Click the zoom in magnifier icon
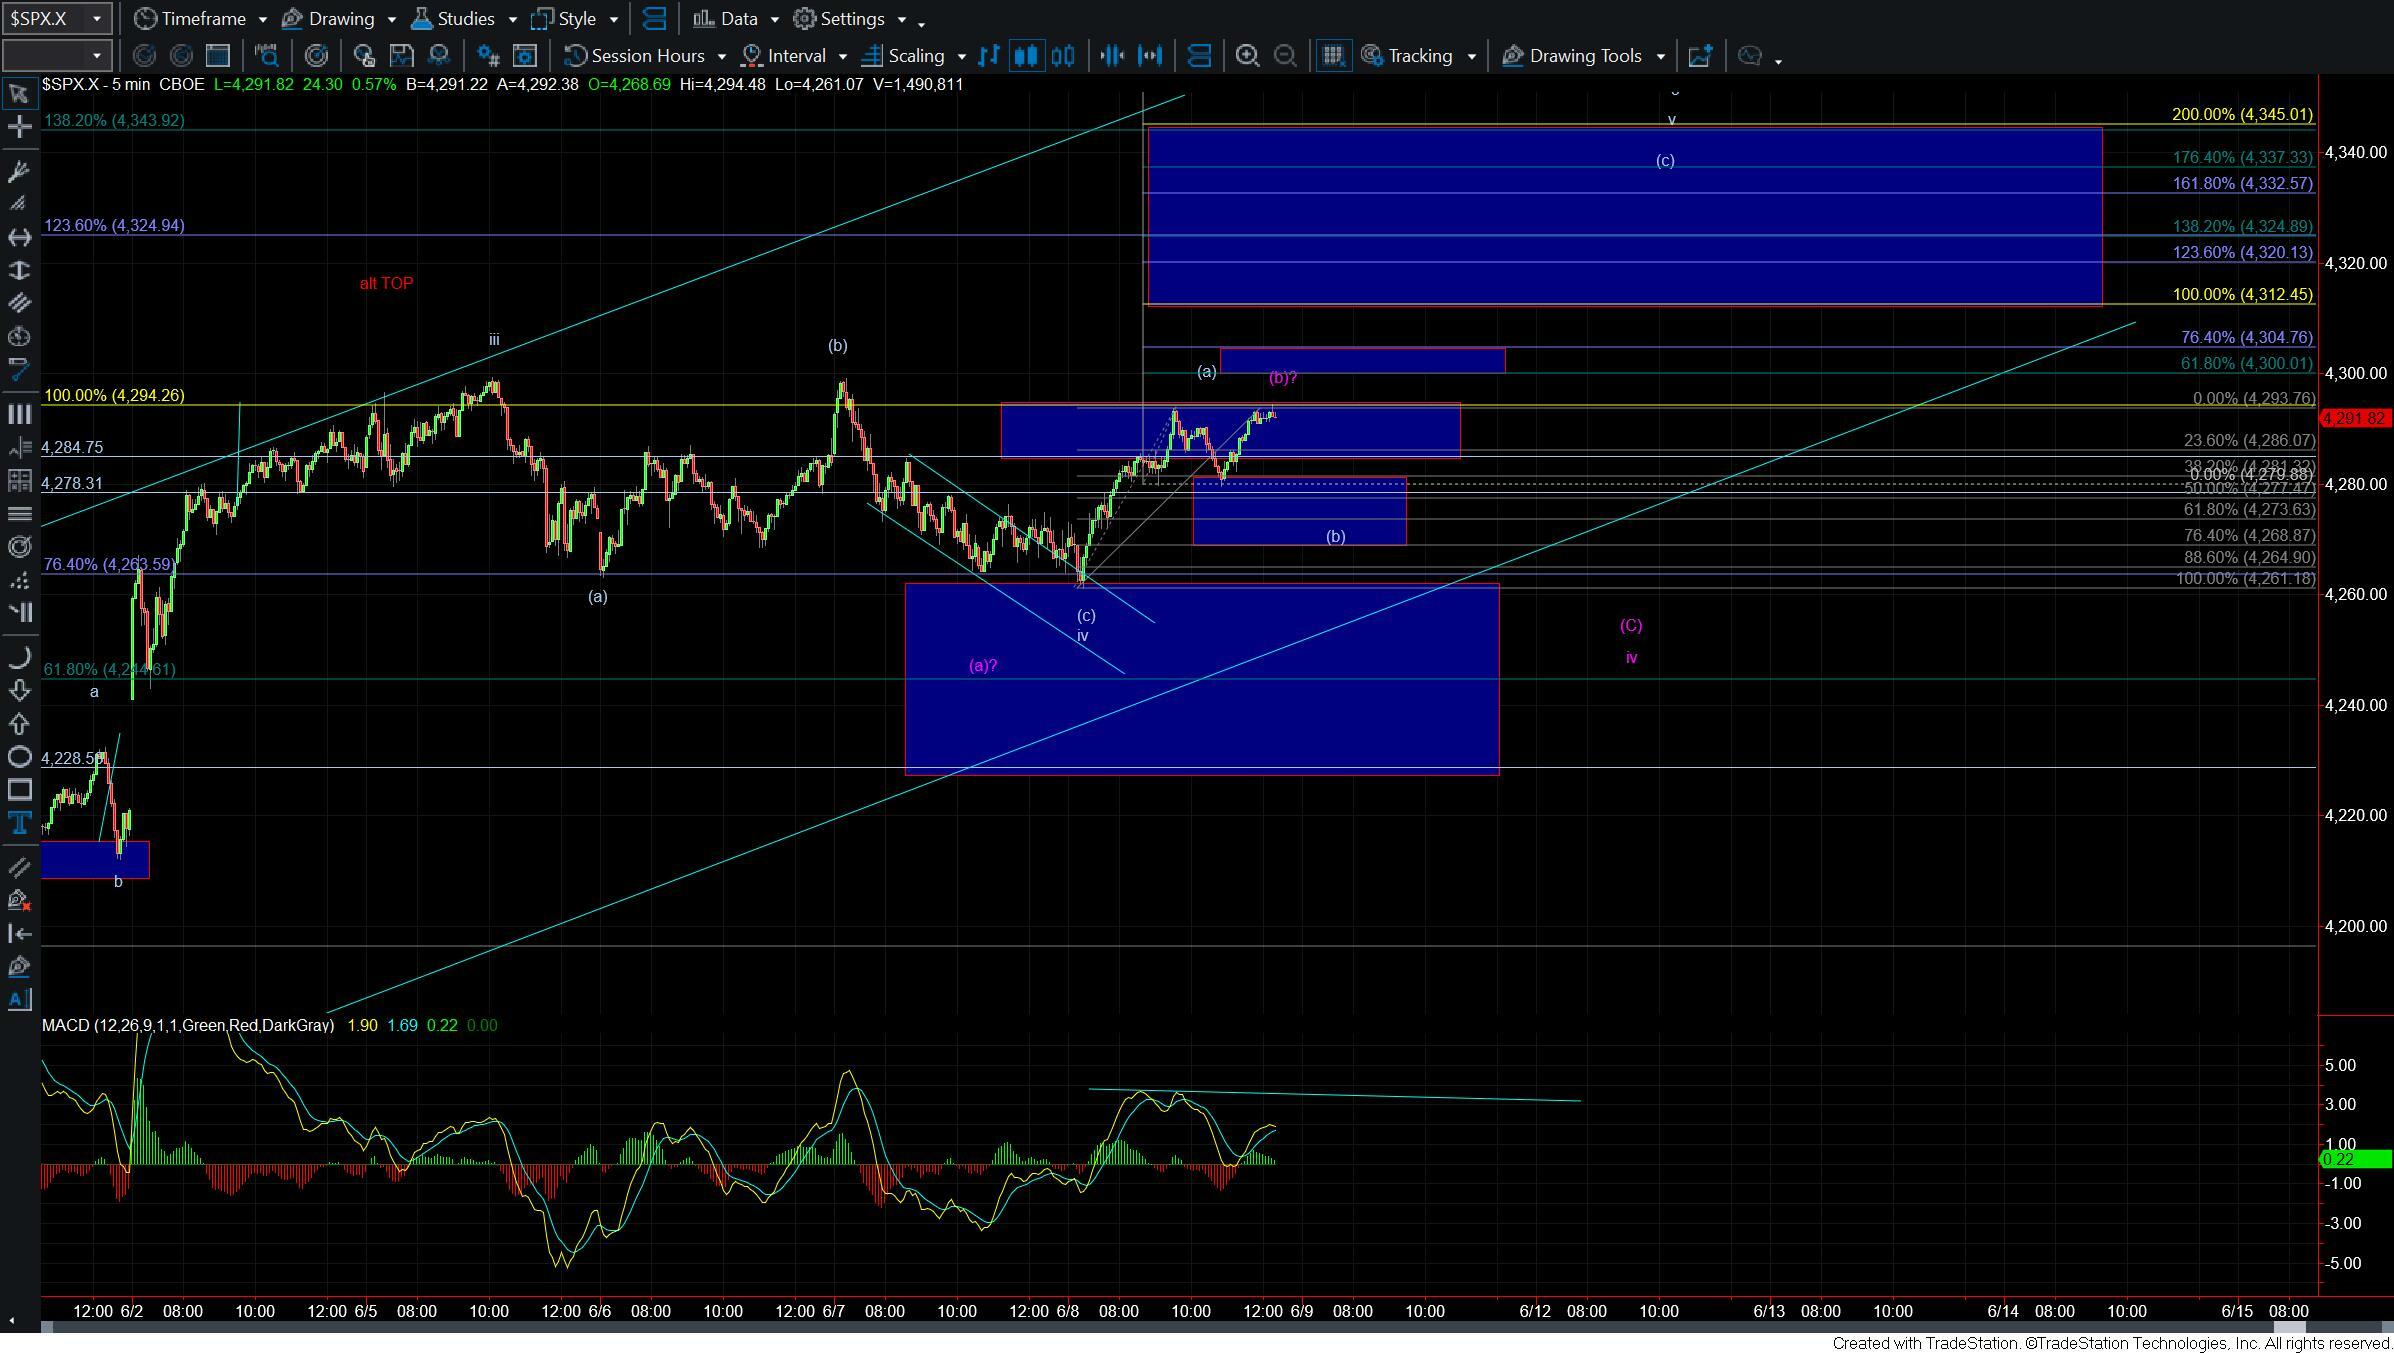The width and height of the screenshot is (2394, 1353). [1247, 56]
